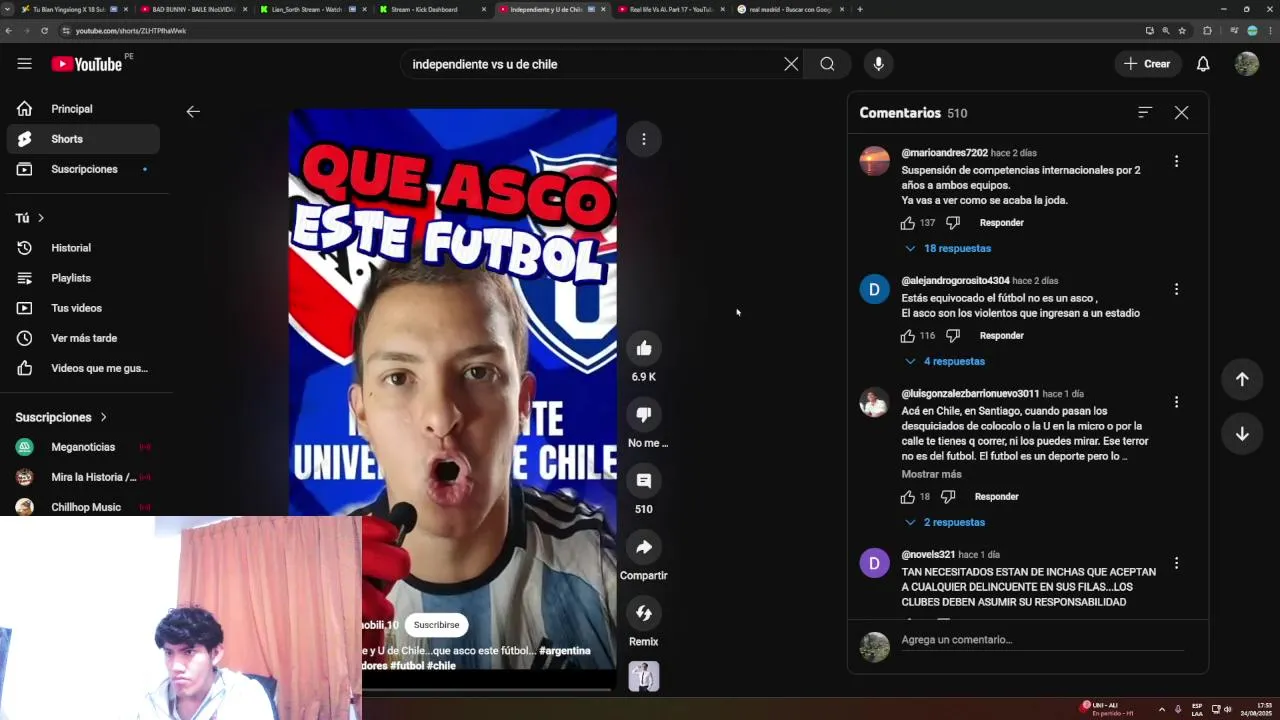Open the Suscripciones section header
1280x720 pixels.
61,417
